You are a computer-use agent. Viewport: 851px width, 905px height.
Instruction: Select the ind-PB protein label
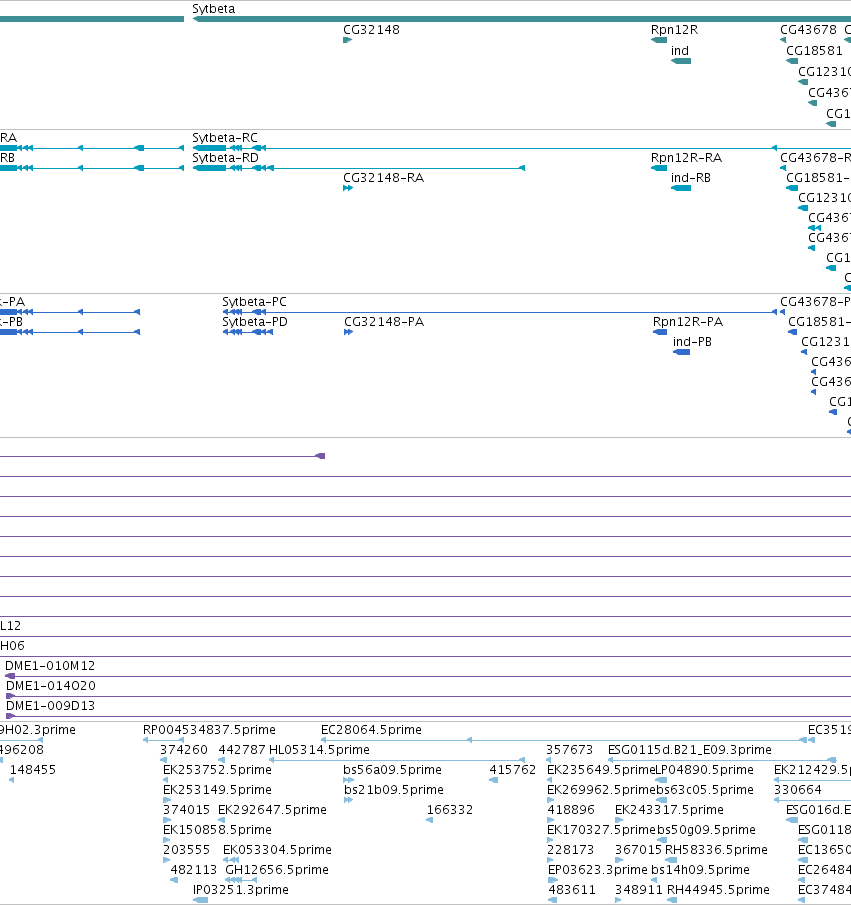click(x=692, y=342)
